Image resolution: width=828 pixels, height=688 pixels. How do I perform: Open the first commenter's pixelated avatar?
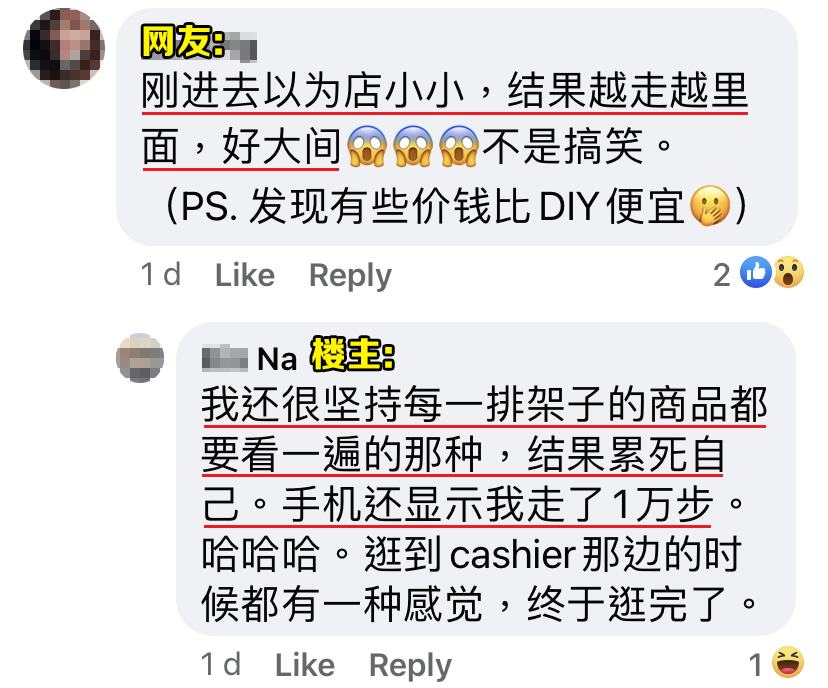(64, 48)
